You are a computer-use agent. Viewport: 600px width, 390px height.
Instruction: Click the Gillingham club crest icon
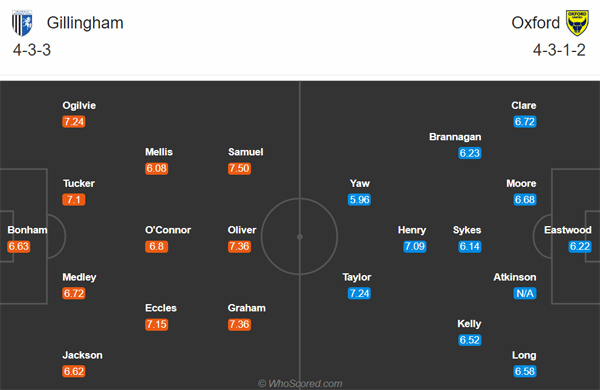coord(22,23)
